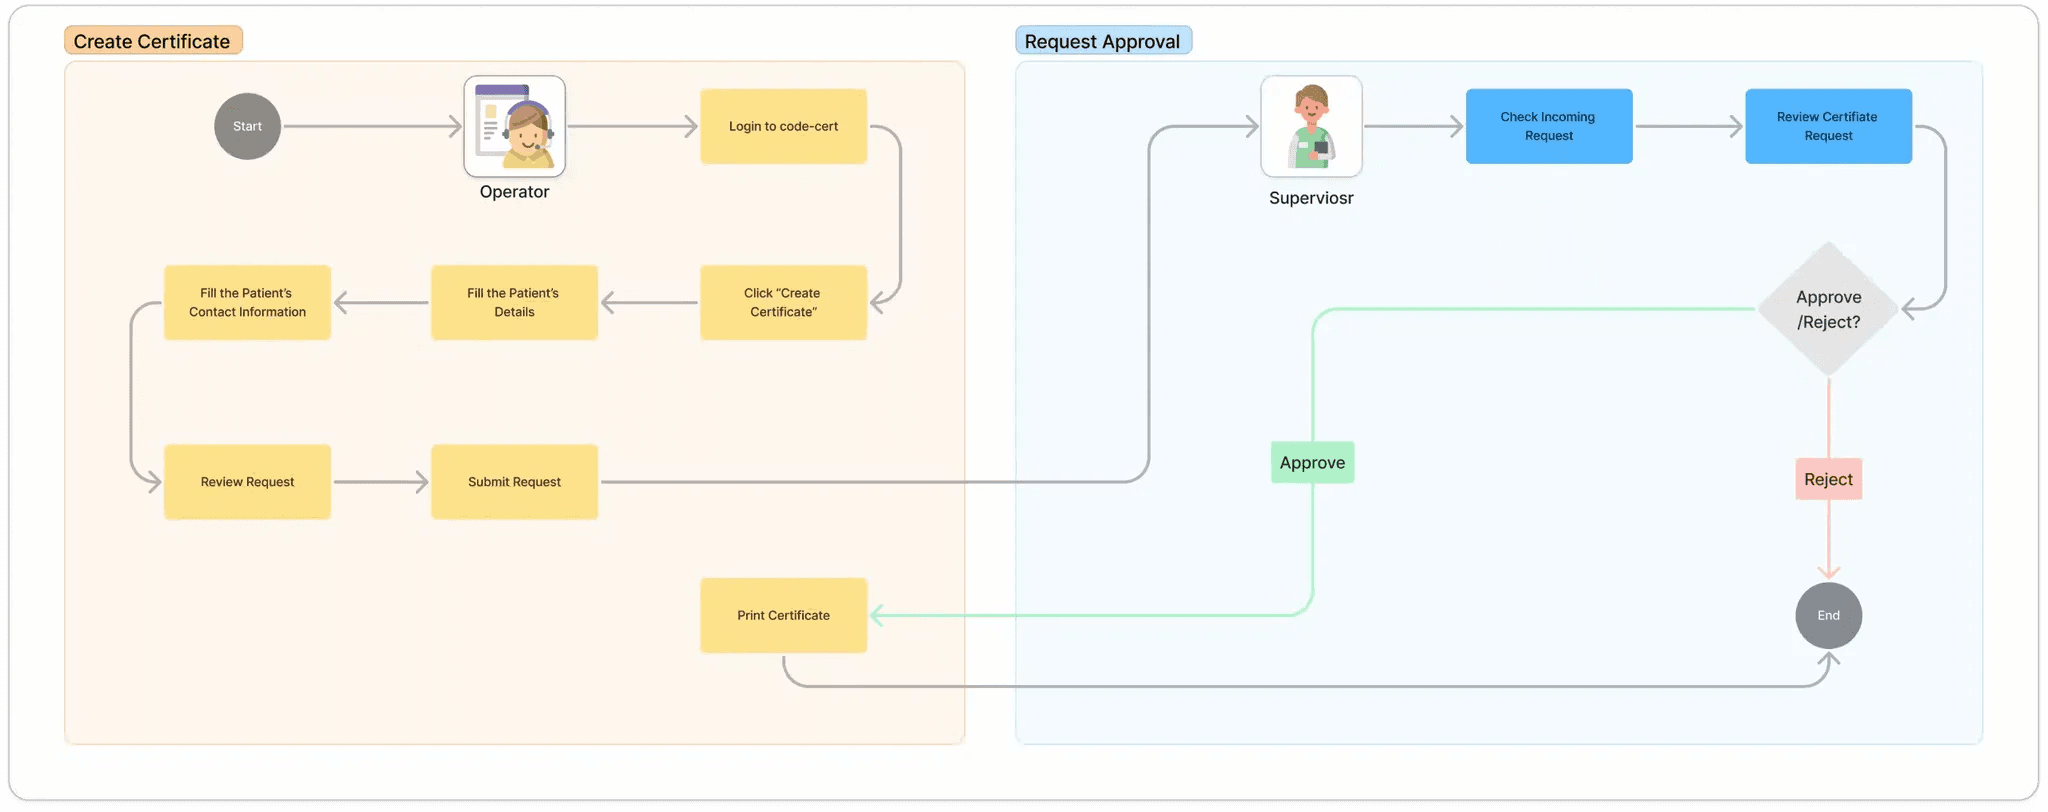Select the Request Approval section title
The height and width of the screenshot is (812, 2048).
(1103, 41)
